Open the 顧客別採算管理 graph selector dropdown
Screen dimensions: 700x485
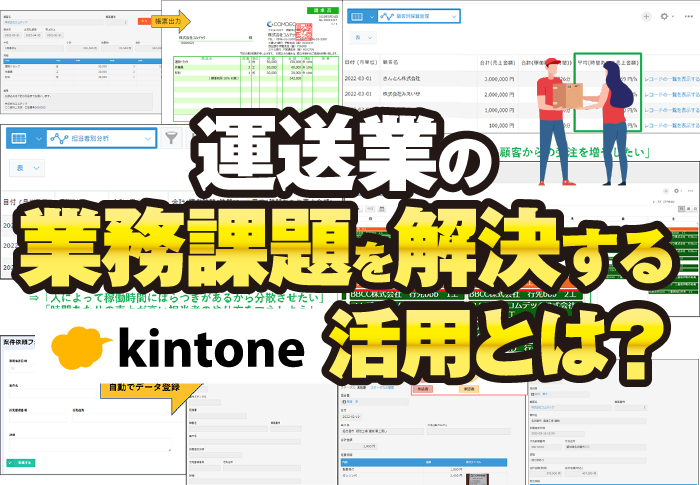419,17
